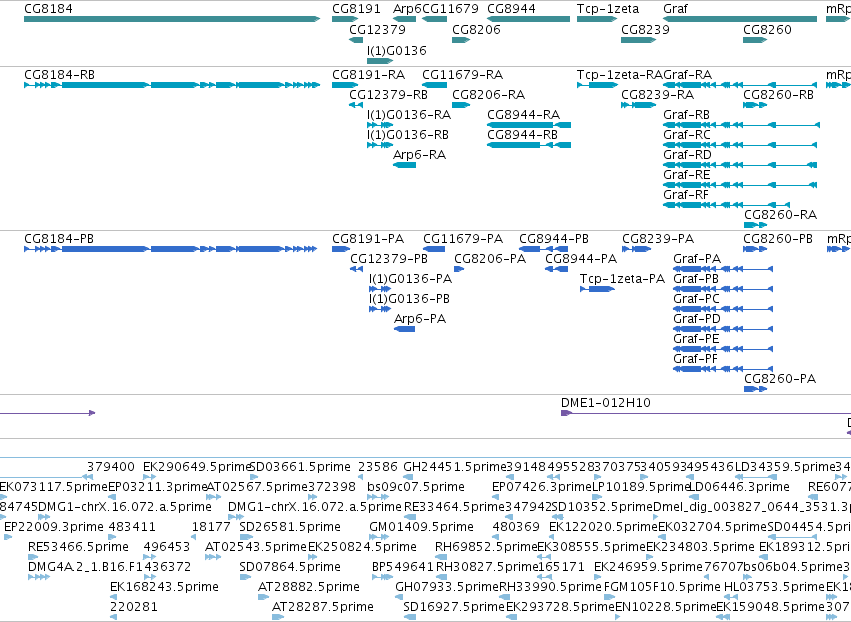The width and height of the screenshot is (851, 622).
Task: Click the Tcp-1zeta-RA transcript label
Action: pos(620,74)
